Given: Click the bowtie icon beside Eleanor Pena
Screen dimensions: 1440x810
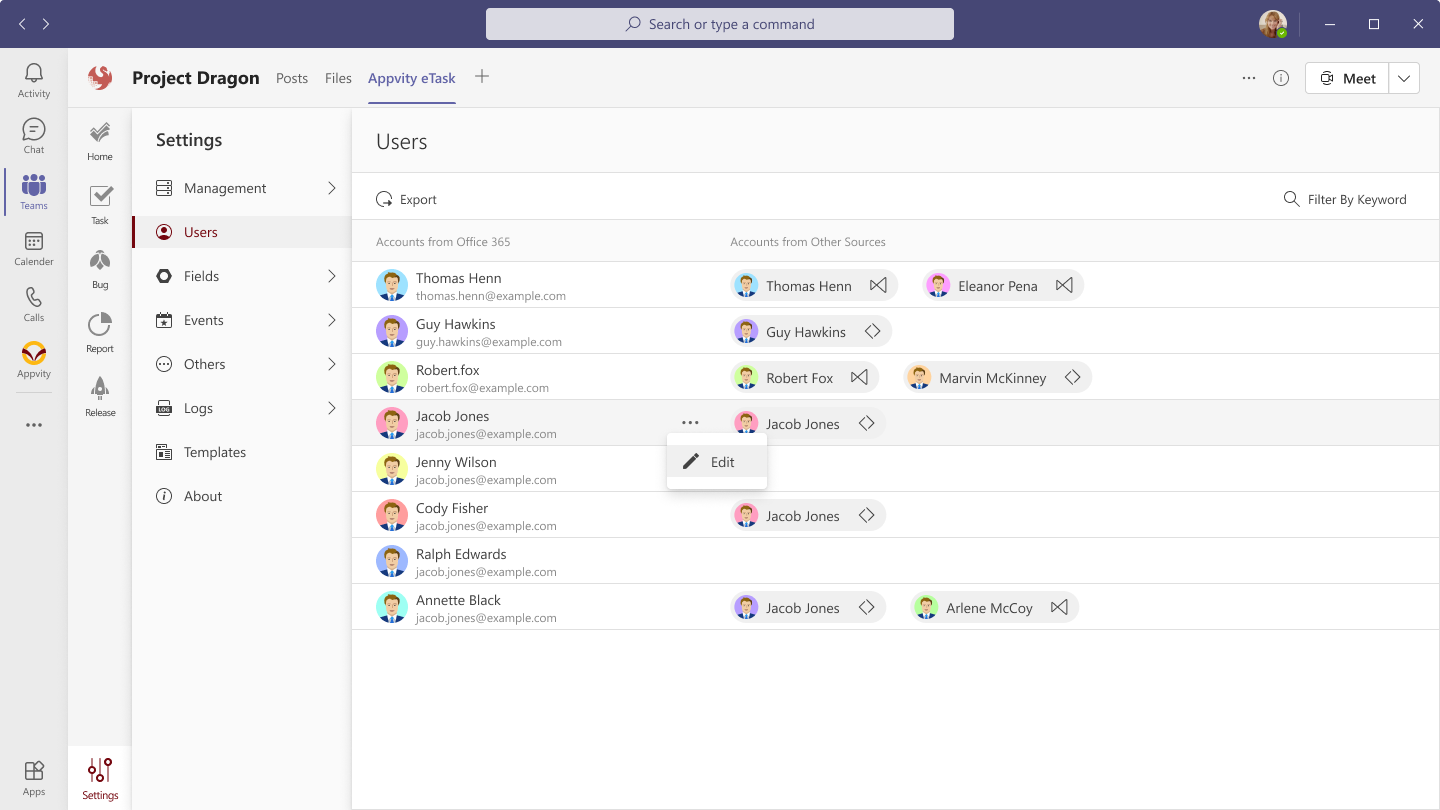Looking at the screenshot, I should [1064, 285].
